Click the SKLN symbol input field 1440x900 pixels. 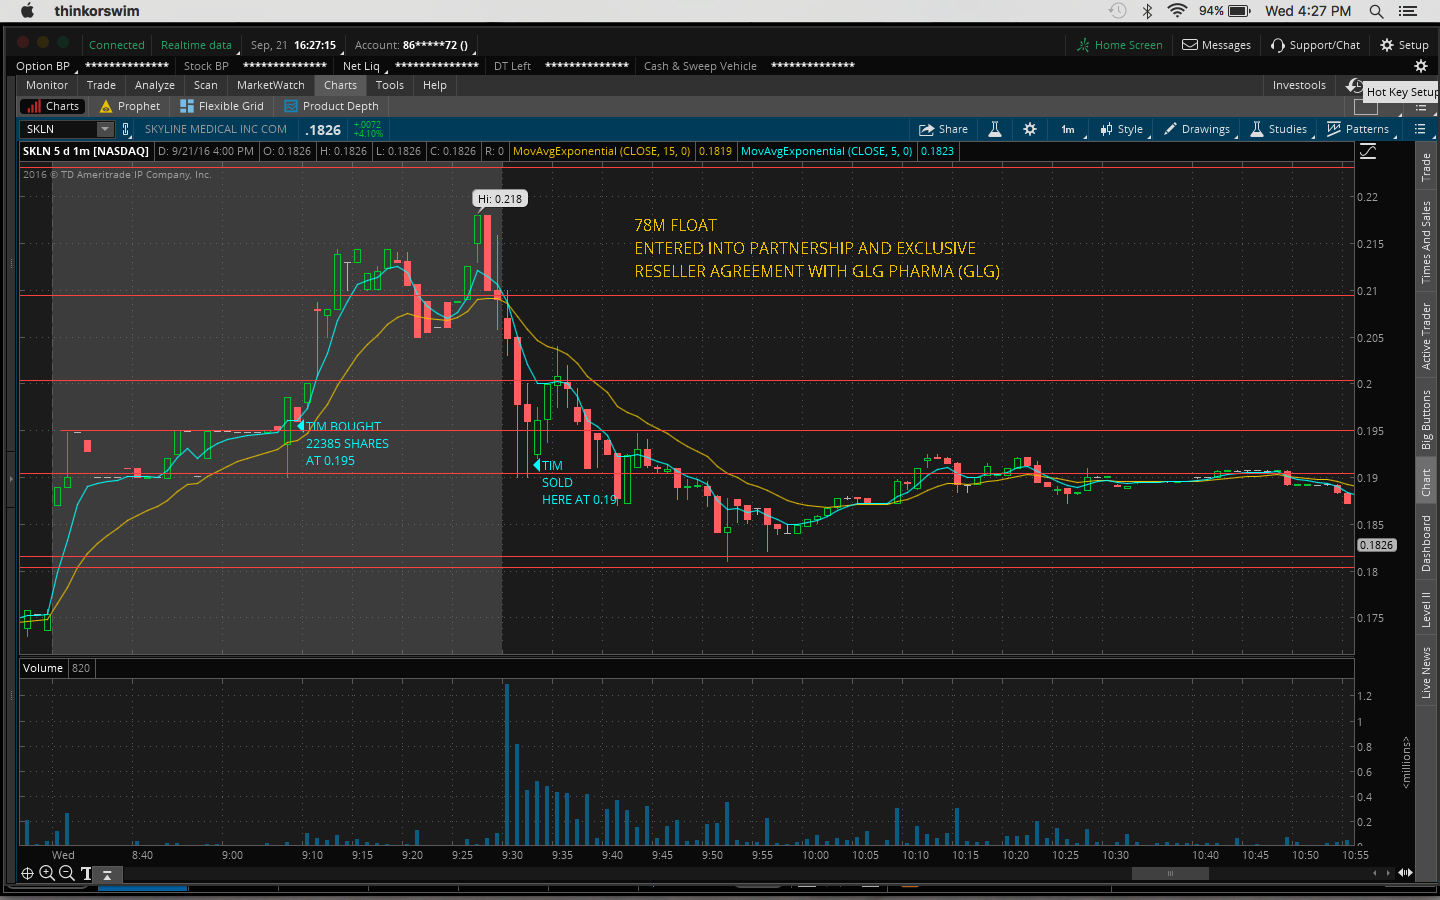click(58, 129)
